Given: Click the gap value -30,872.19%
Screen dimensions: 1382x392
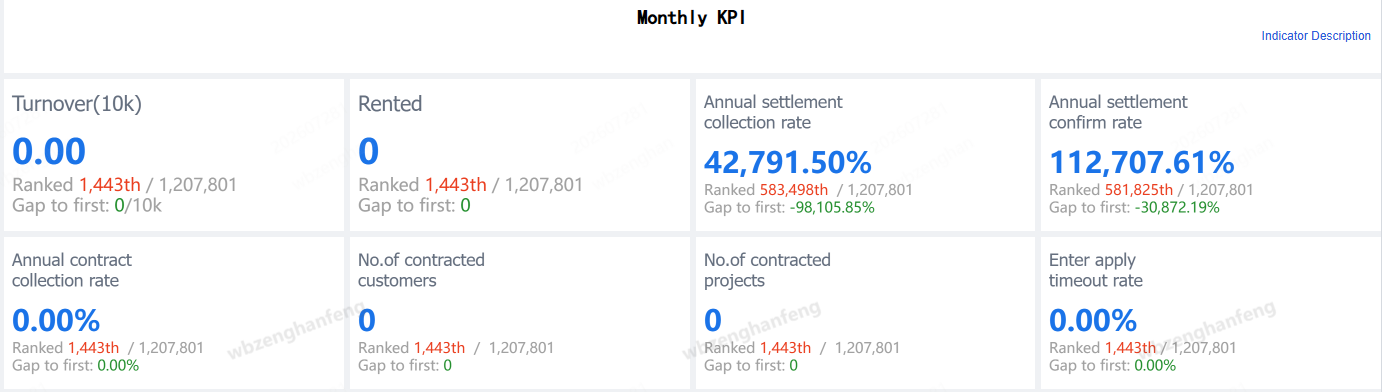Looking at the screenshot, I should [x=1177, y=208].
